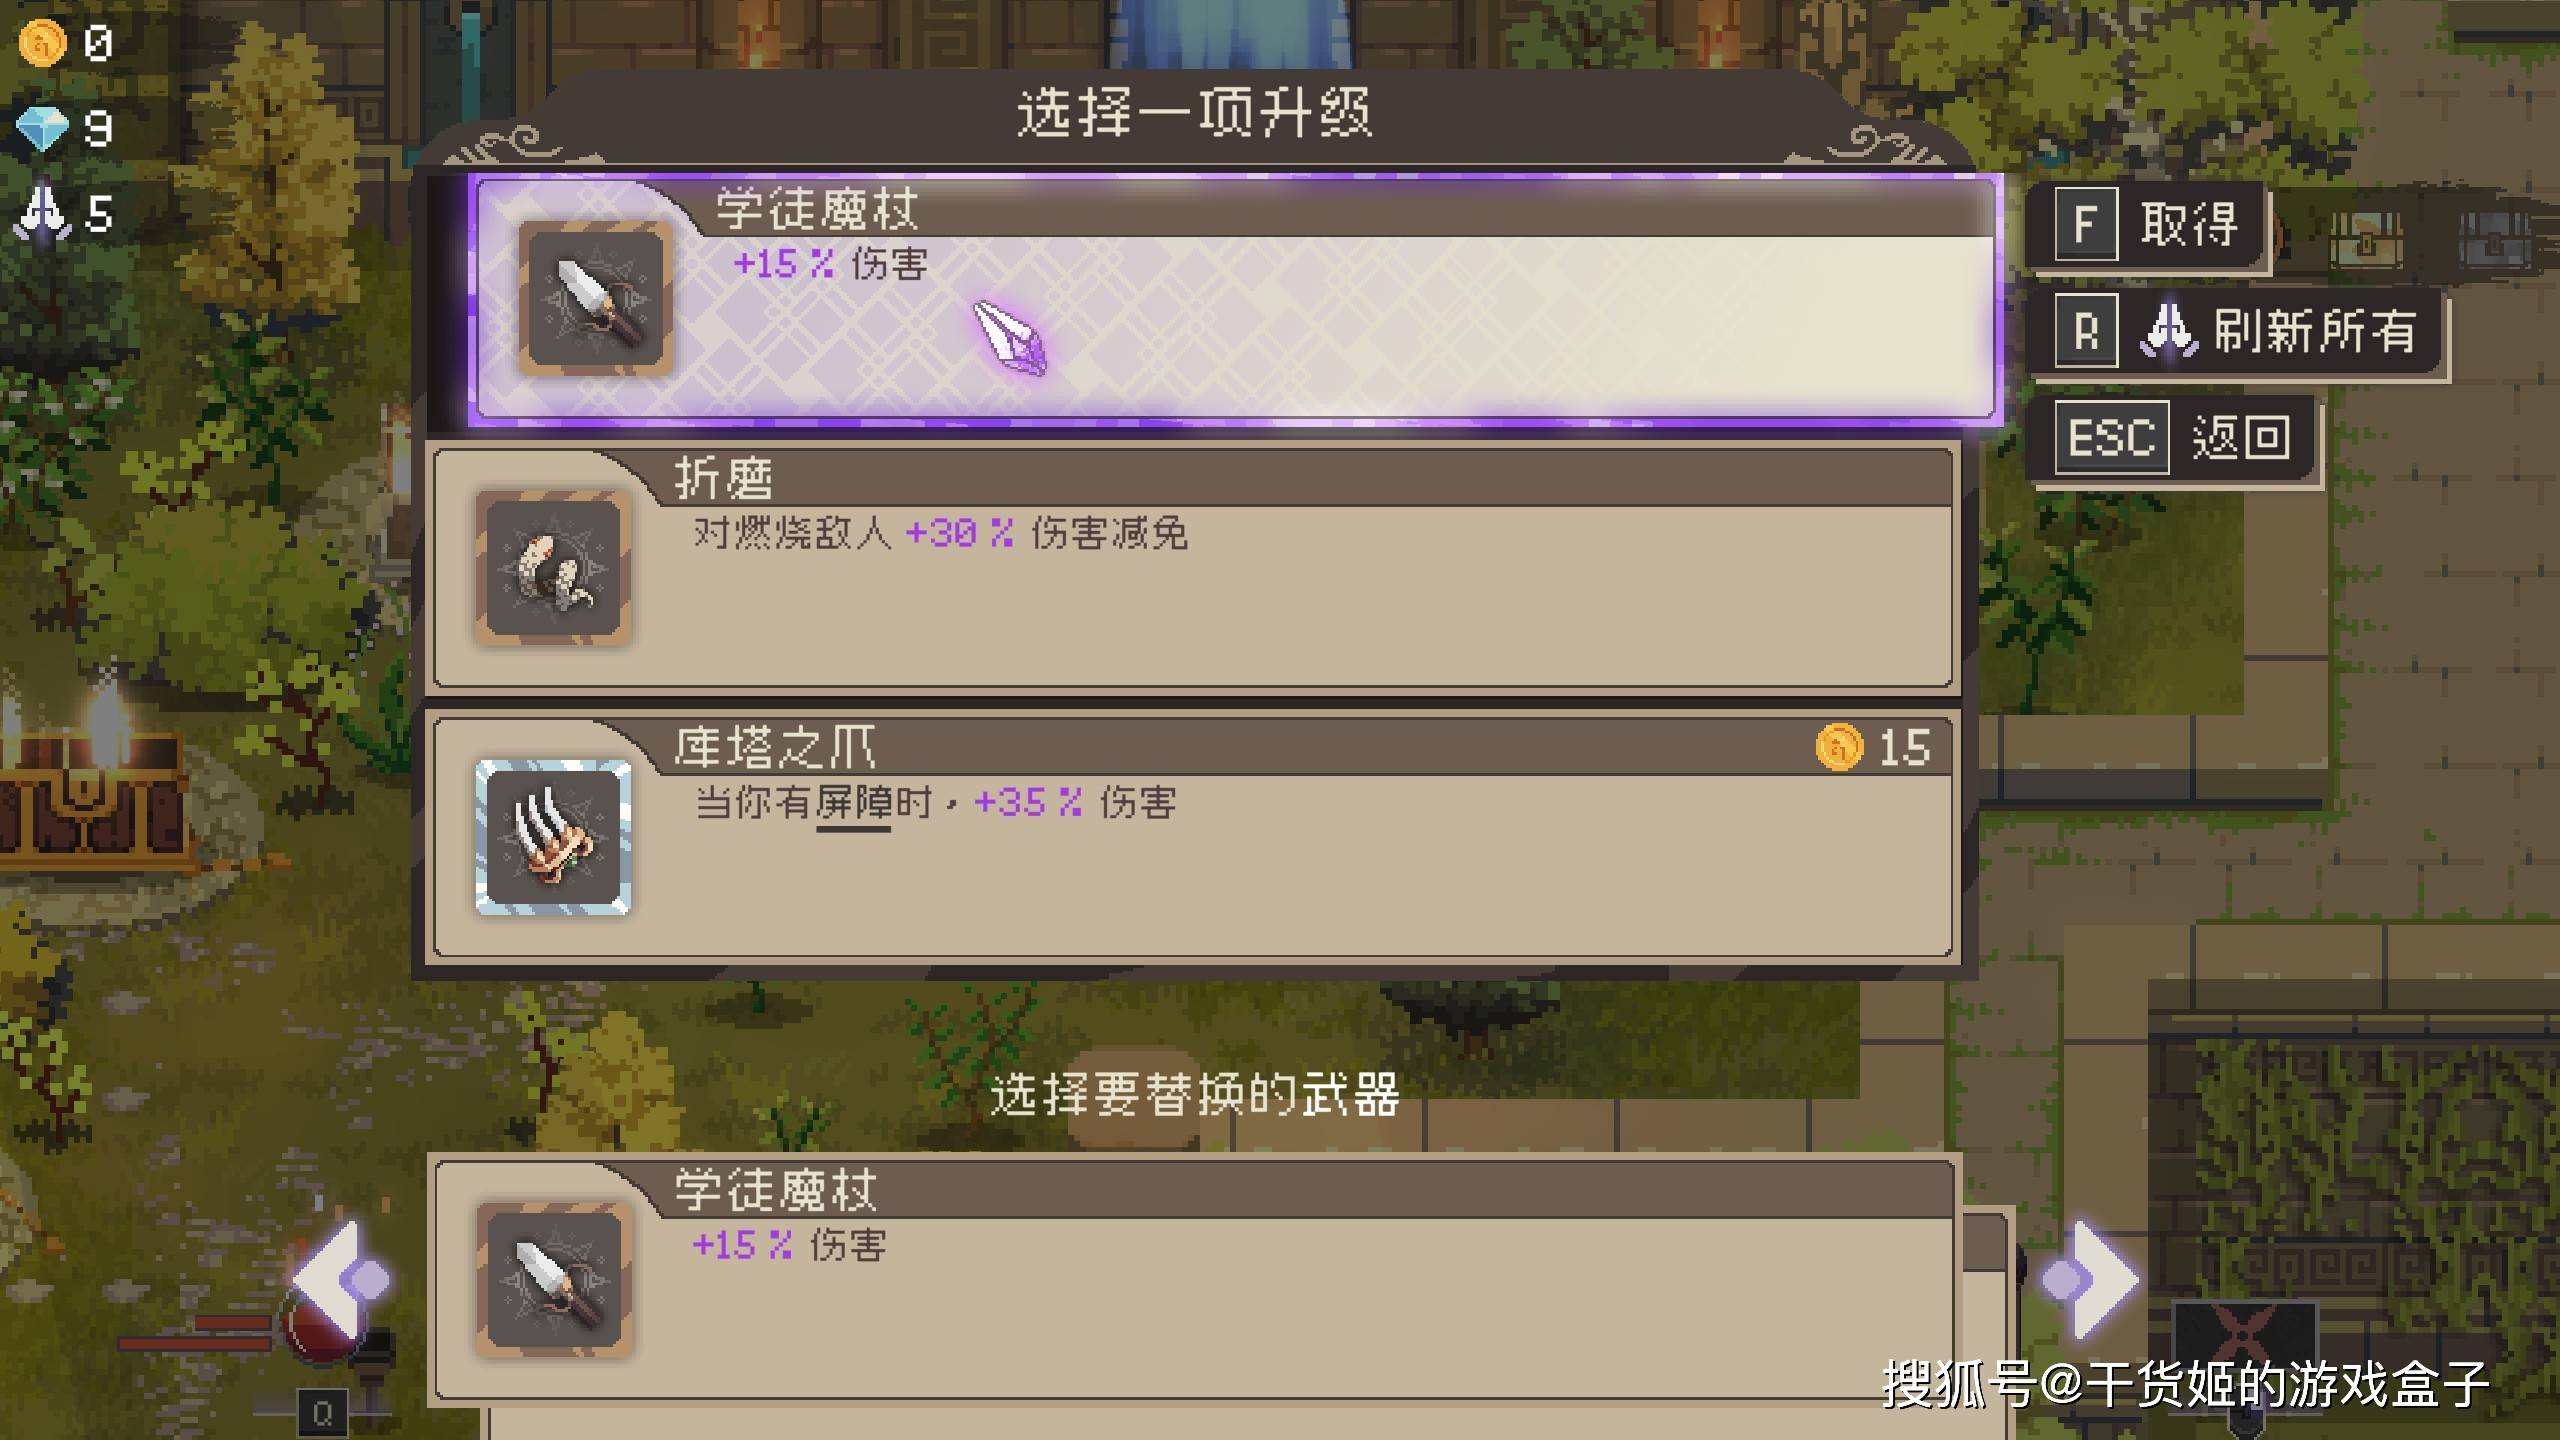2560x1440 pixels.
Task: Click the blue diamond gem counter icon
Action: [x=42, y=129]
